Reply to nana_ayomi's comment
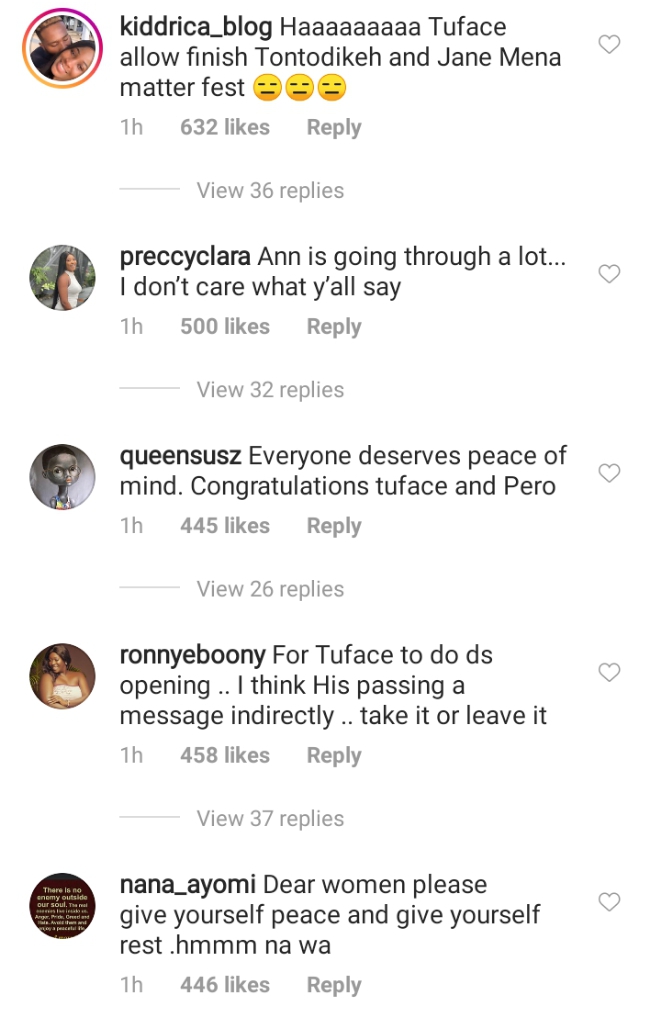Screen dimensions: 661x1011 point(333,985)
